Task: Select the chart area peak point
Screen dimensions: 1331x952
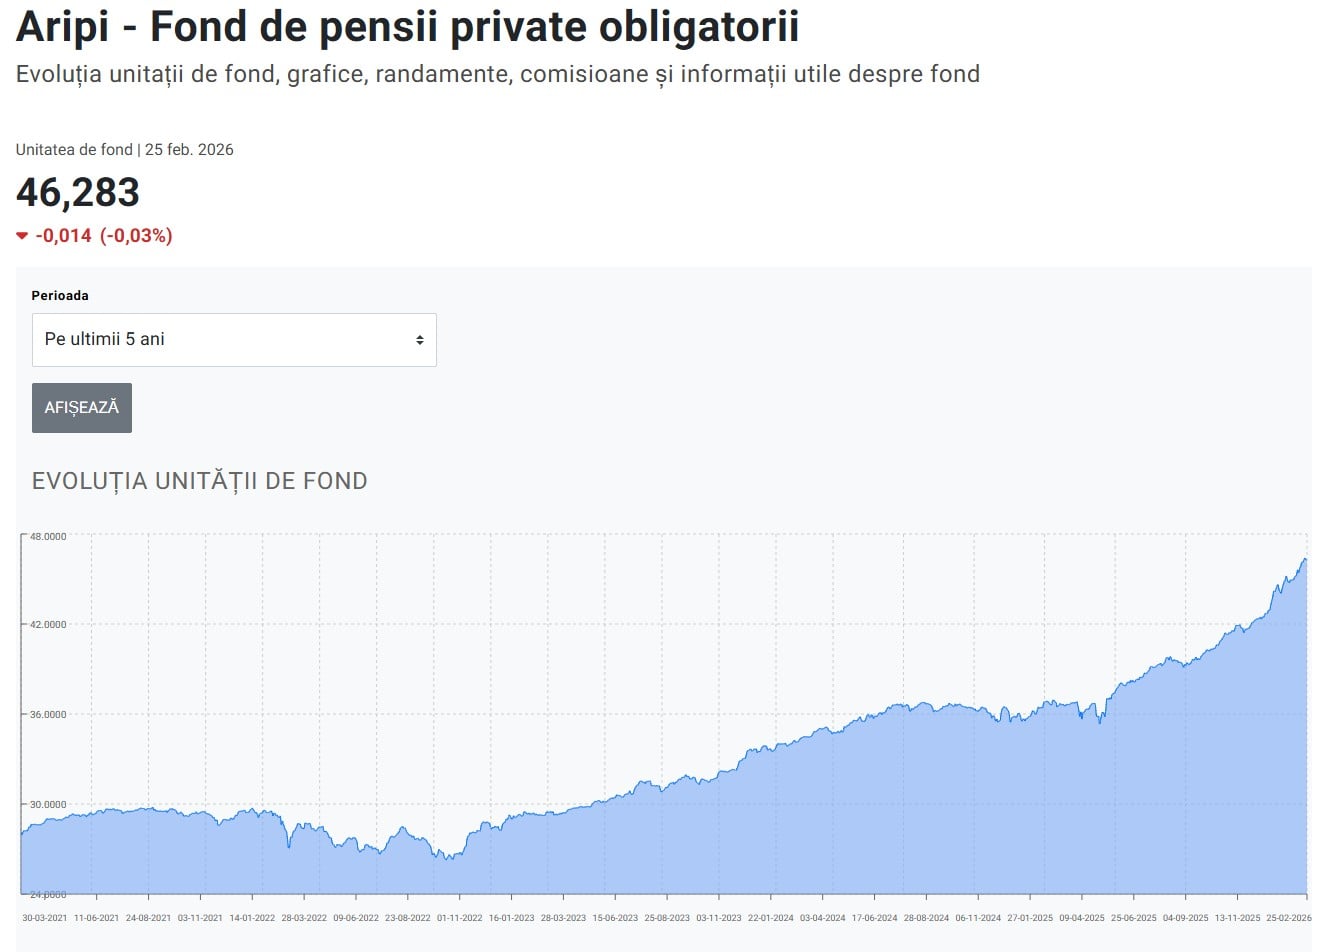Action: tap(1305, 560)
